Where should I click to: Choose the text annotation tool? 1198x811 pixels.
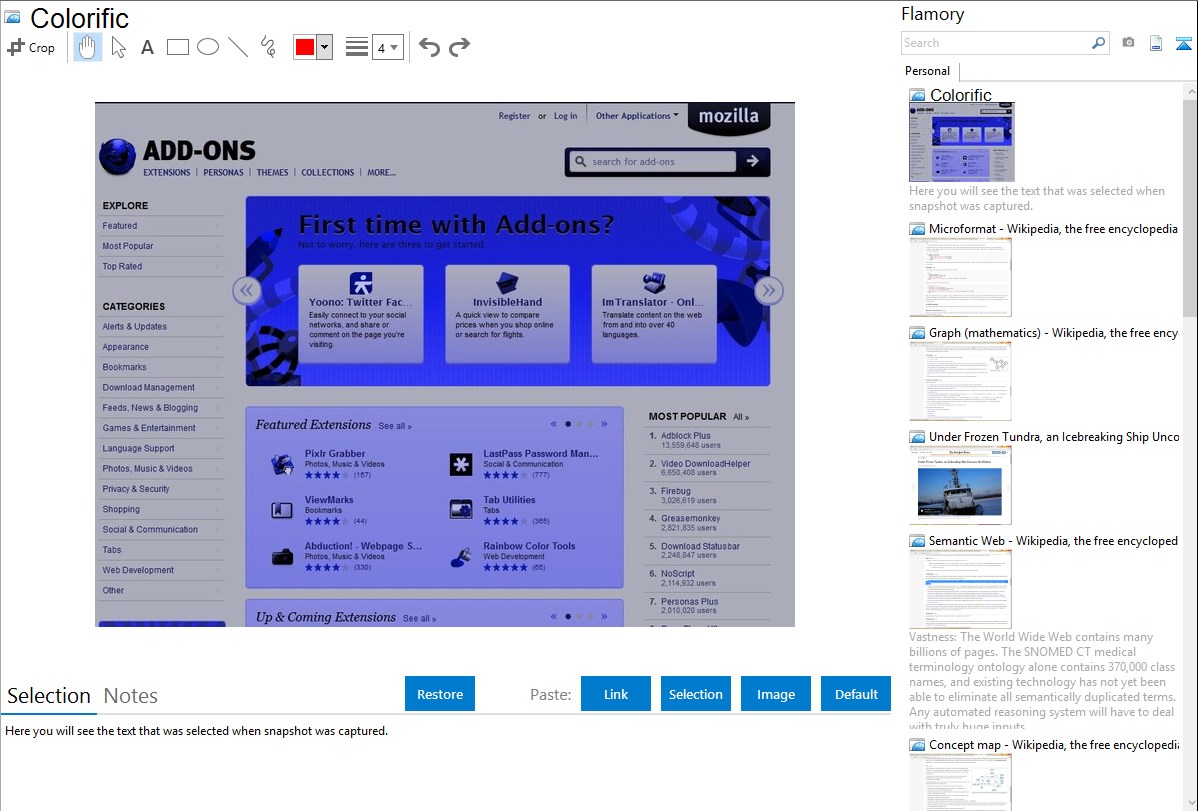[x=147, y=47]
